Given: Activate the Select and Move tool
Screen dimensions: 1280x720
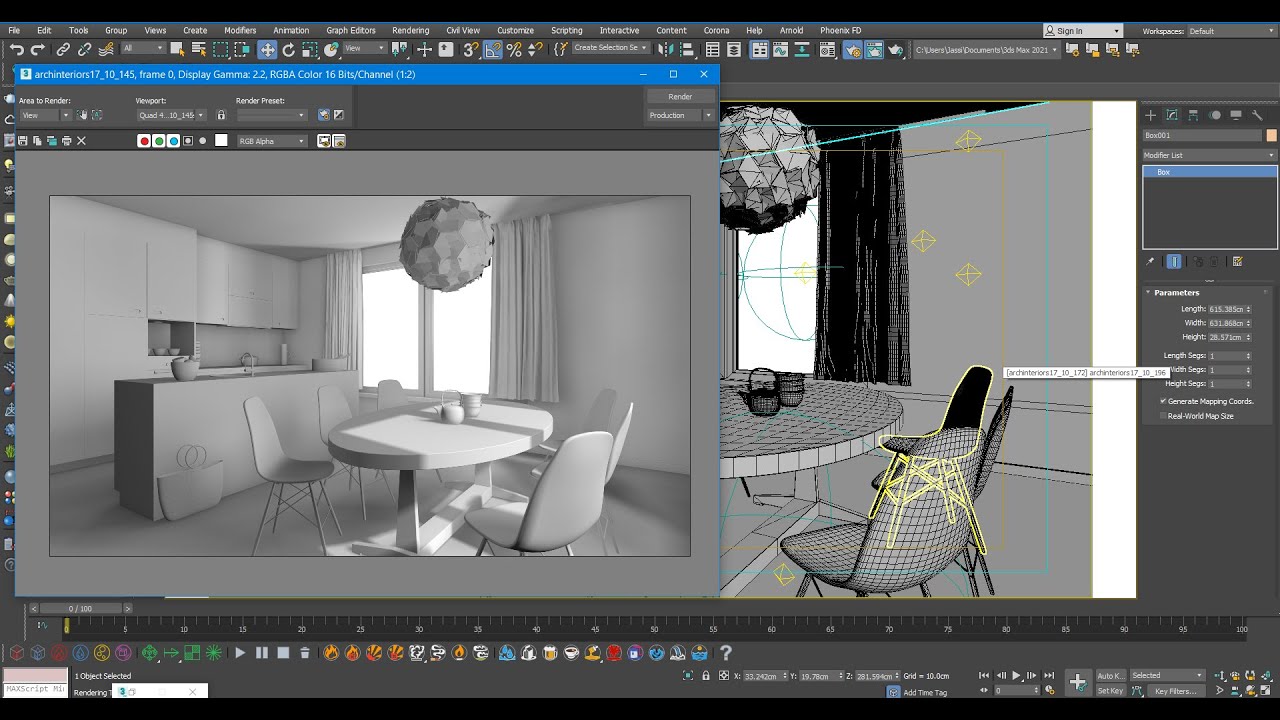Looking at the screenshot, I should point(267,49).
